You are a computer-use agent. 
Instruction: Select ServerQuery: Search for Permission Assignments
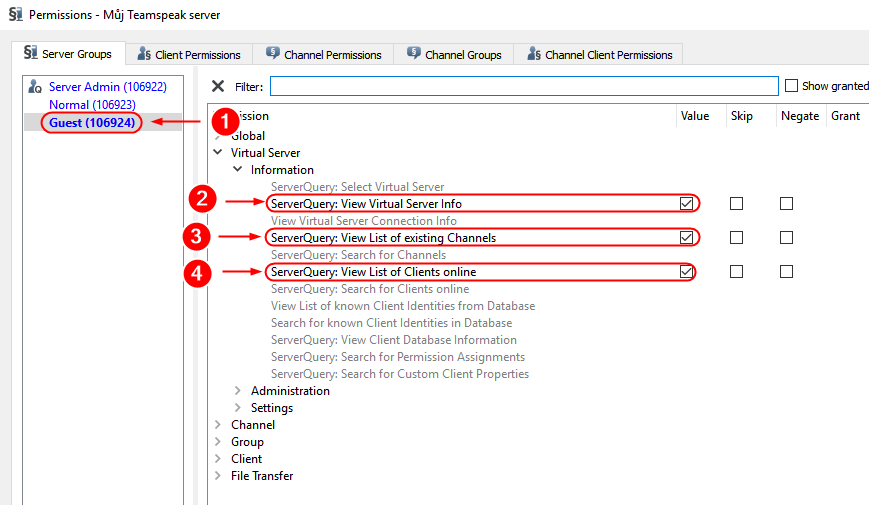[397, 357]
